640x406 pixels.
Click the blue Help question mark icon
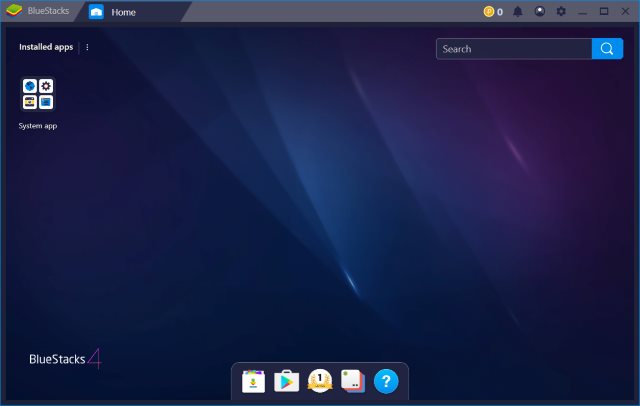tap(386, 381)
